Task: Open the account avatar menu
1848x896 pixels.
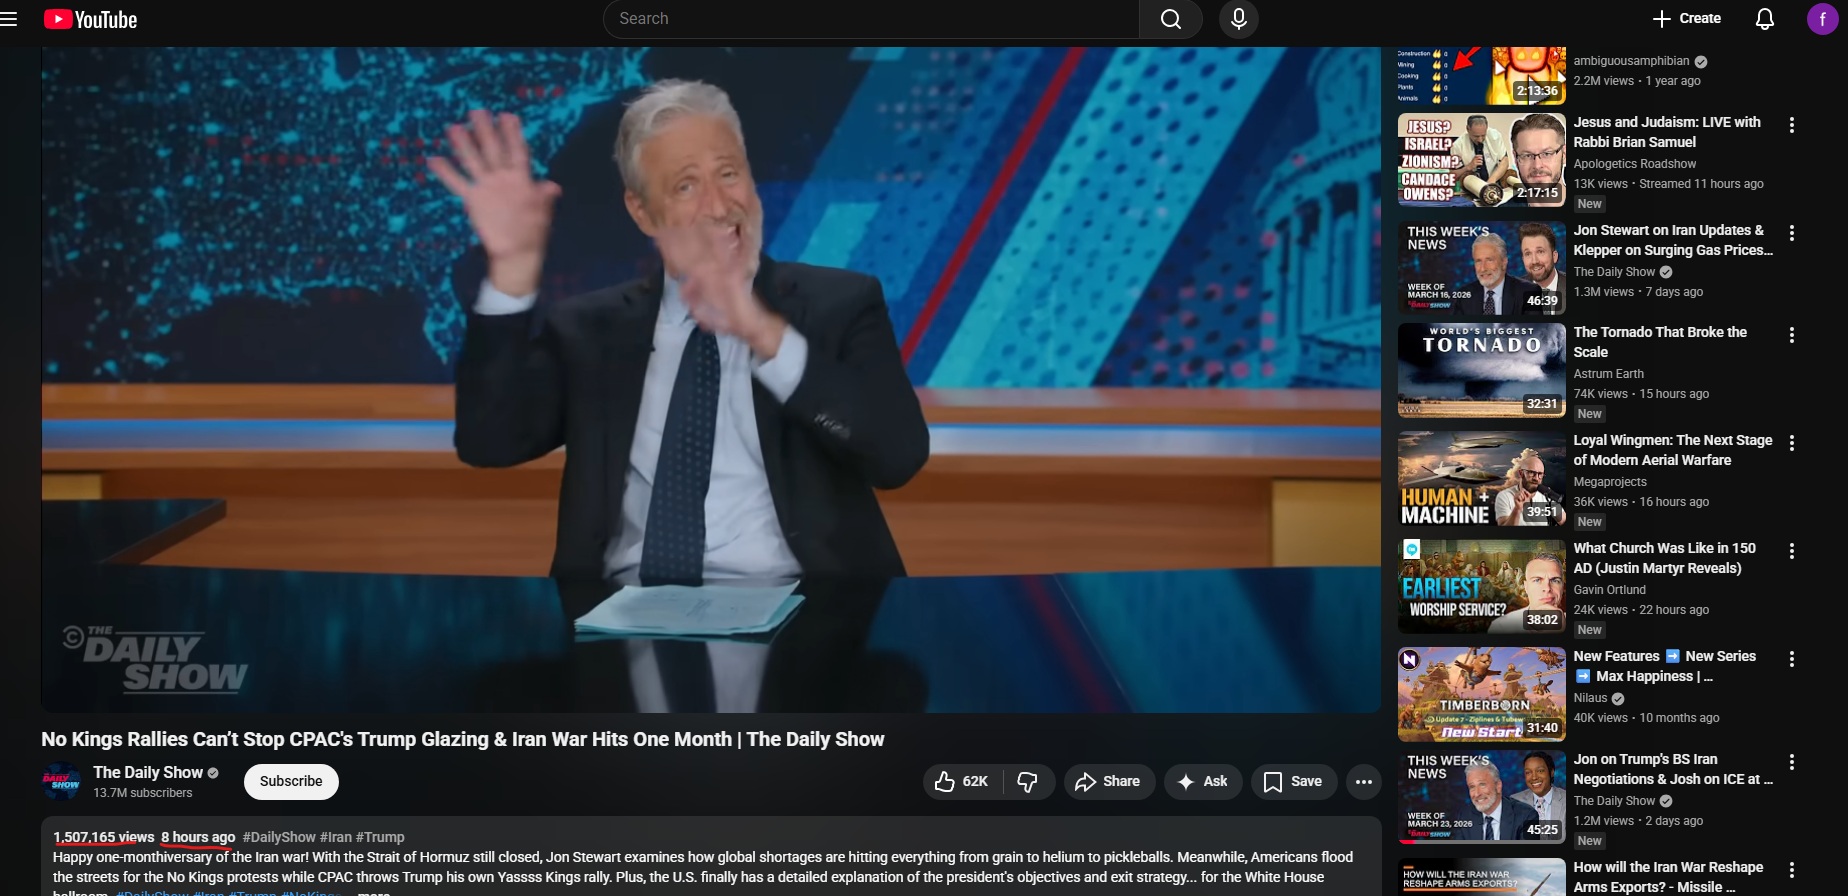Action: [x=1822, y=19]
